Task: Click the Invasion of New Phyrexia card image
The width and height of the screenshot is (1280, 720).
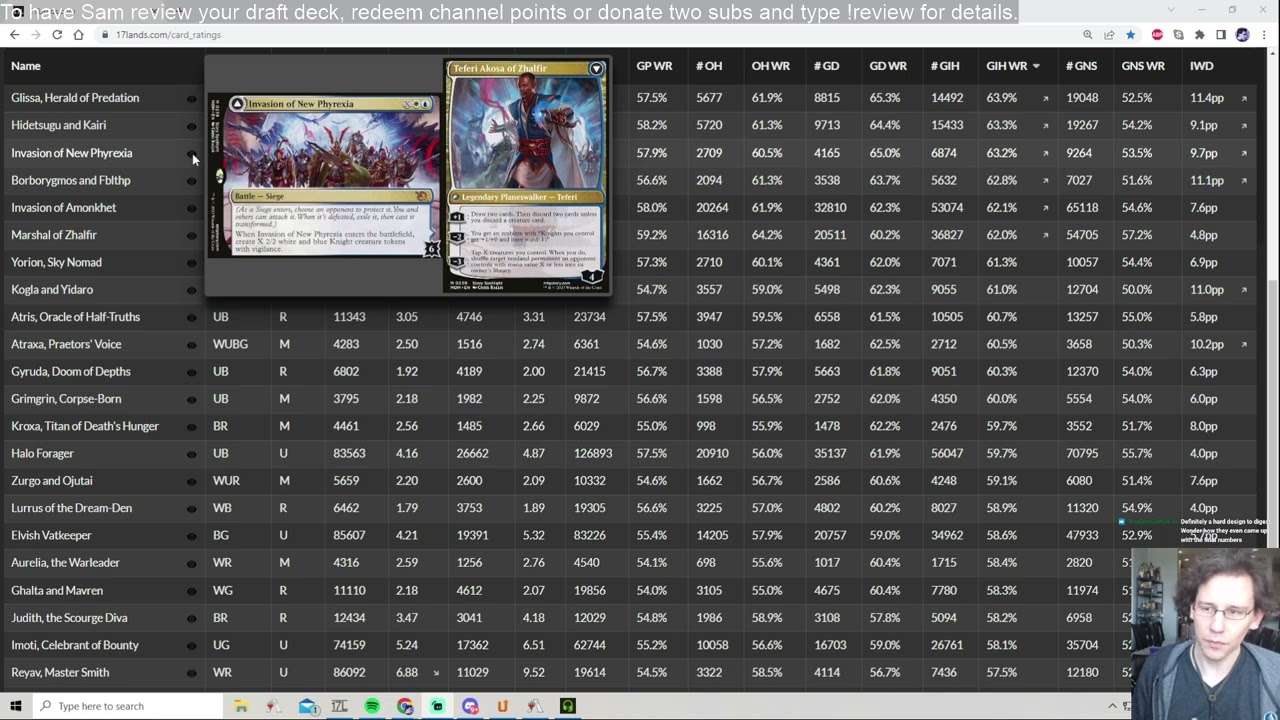Action: [324, 175]
